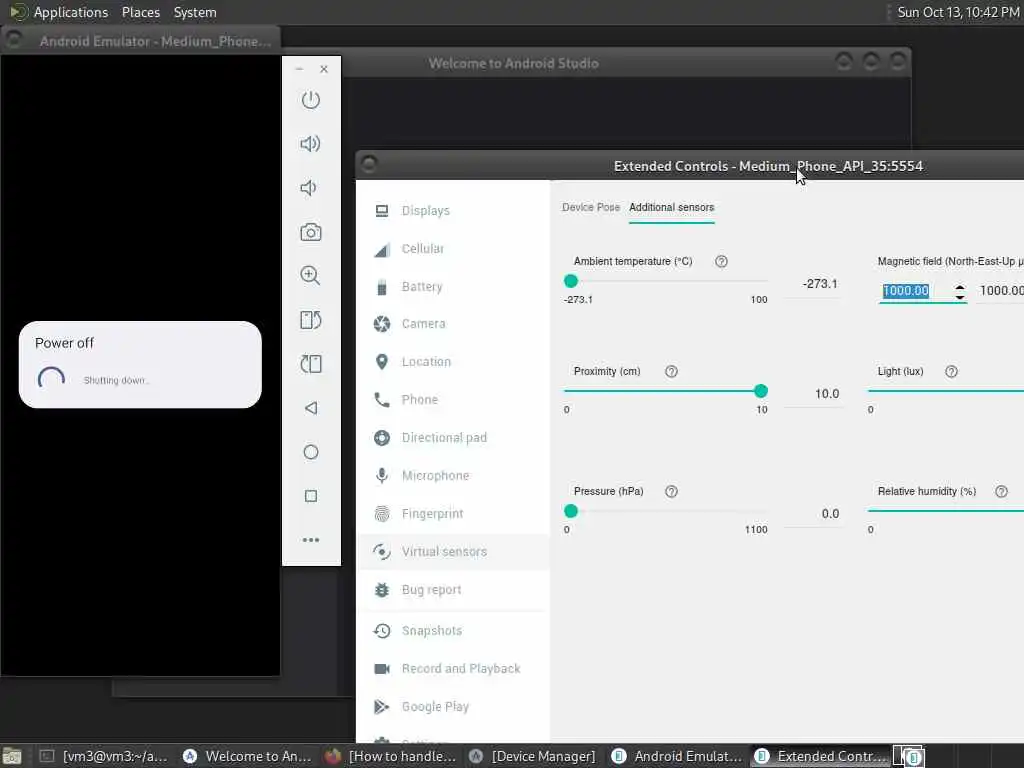Click the emulator Volume up icon
This screenshot has width=1024, height=768.
tap(311, 144)
